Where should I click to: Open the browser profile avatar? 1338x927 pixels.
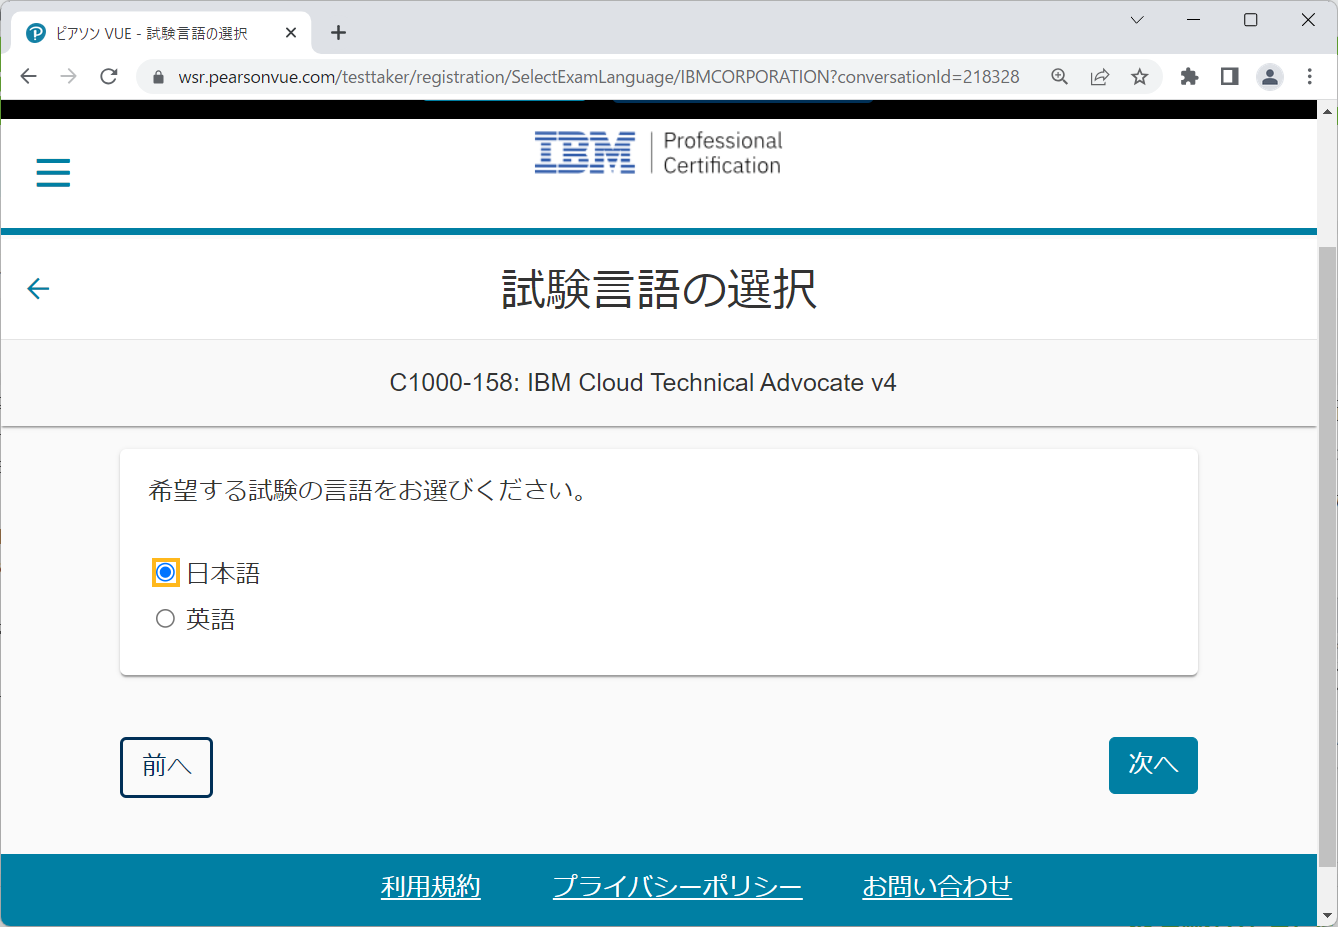(1269, 76)
